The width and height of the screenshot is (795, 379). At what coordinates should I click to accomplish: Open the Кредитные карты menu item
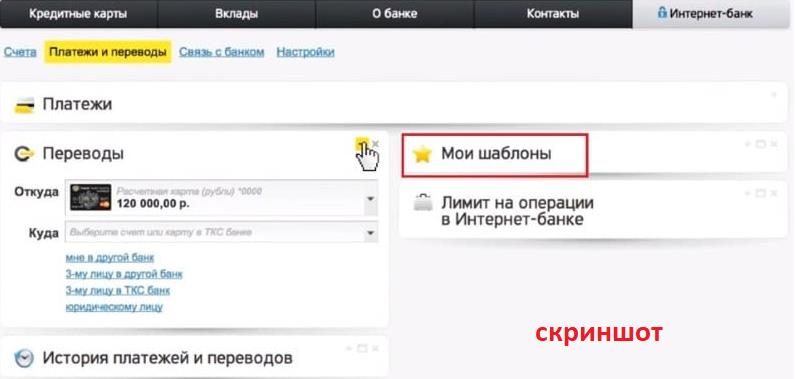pos(78,14)
